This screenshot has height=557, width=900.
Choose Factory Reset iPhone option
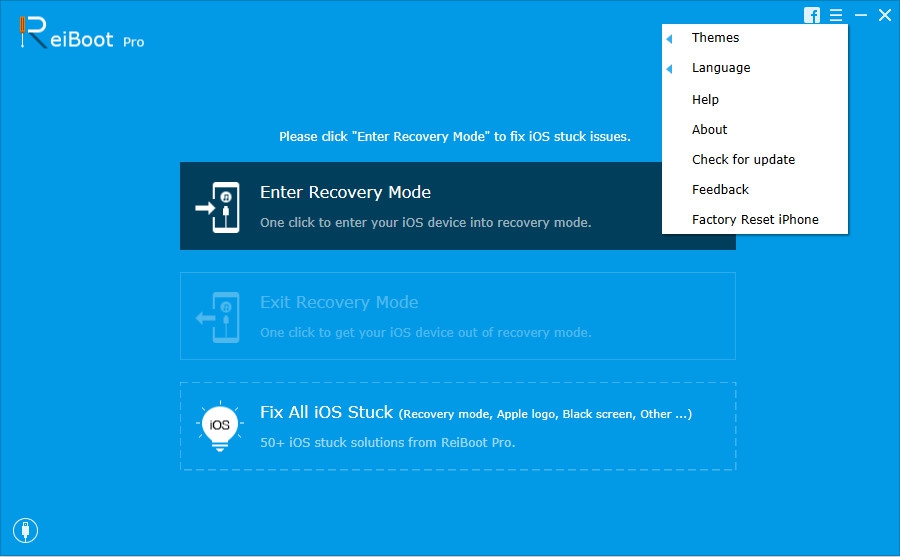pyautogui.click(x=755, y=219)
